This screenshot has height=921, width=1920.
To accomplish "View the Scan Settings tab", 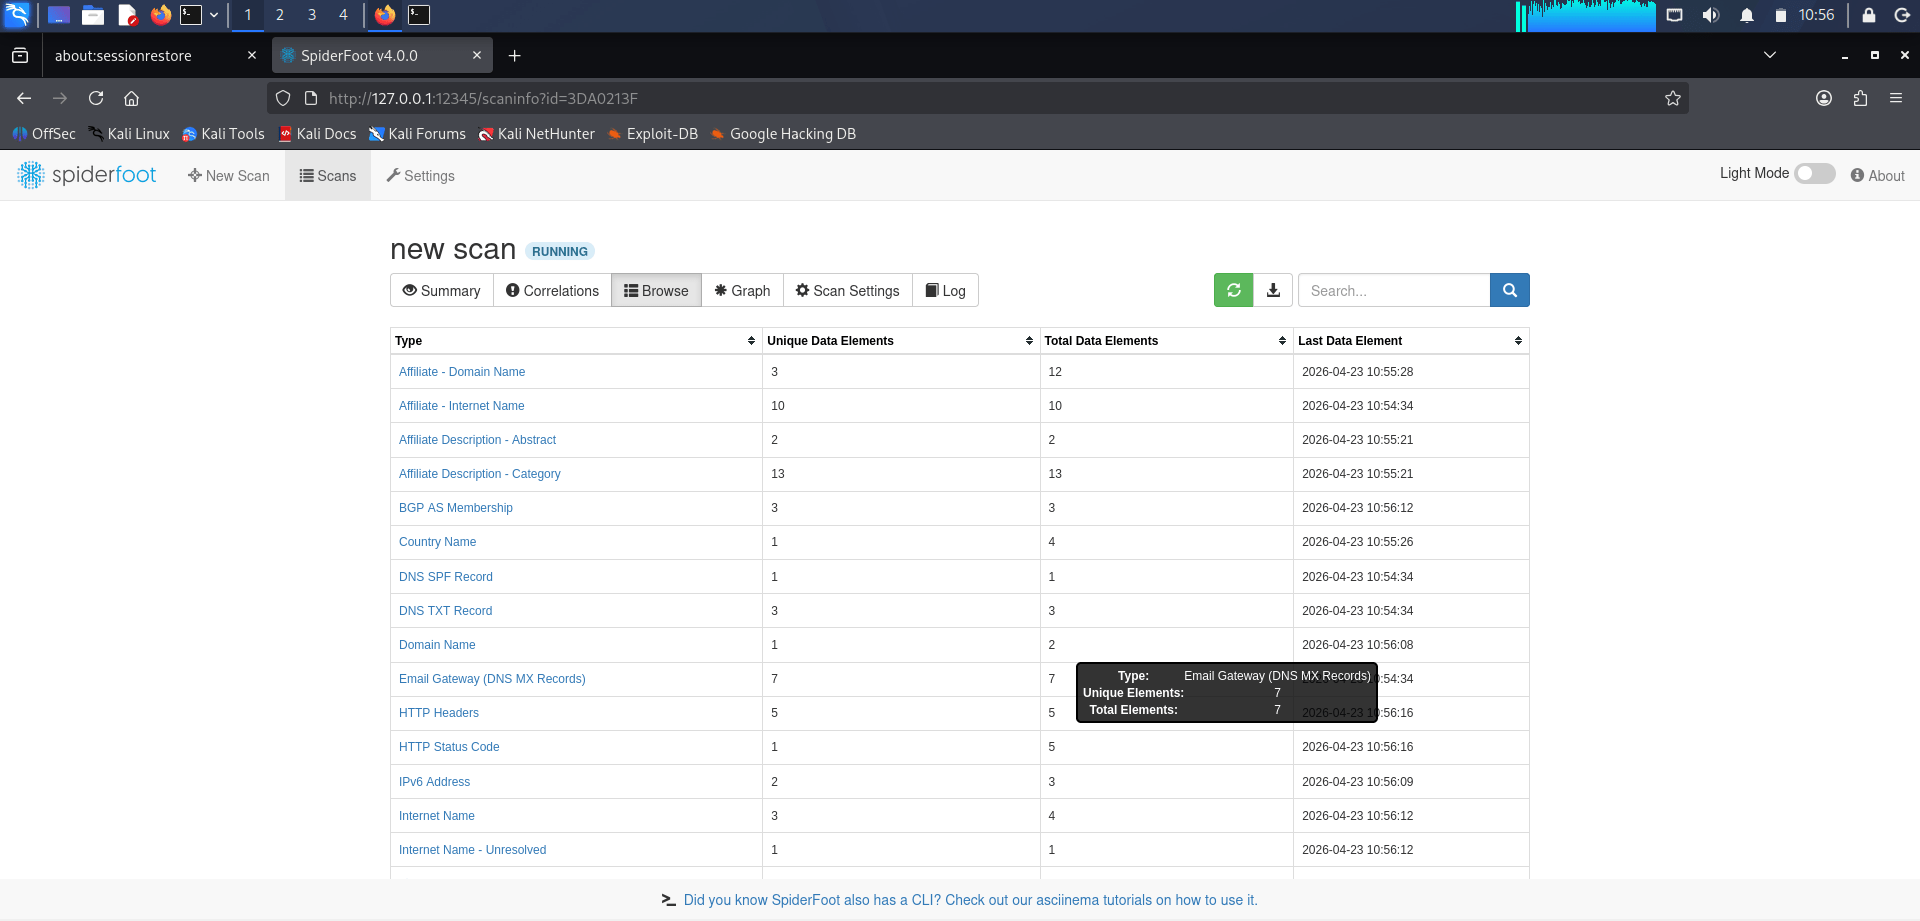I will click(847, 290).
